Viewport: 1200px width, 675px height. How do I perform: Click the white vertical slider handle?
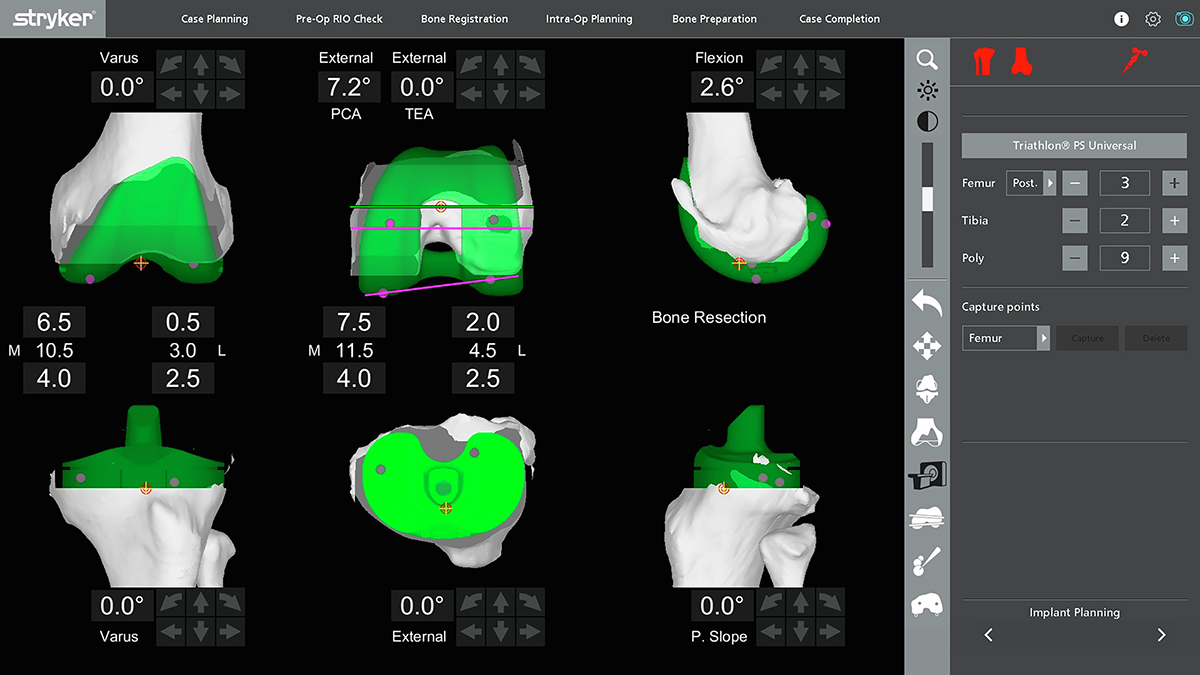[927, 199]
